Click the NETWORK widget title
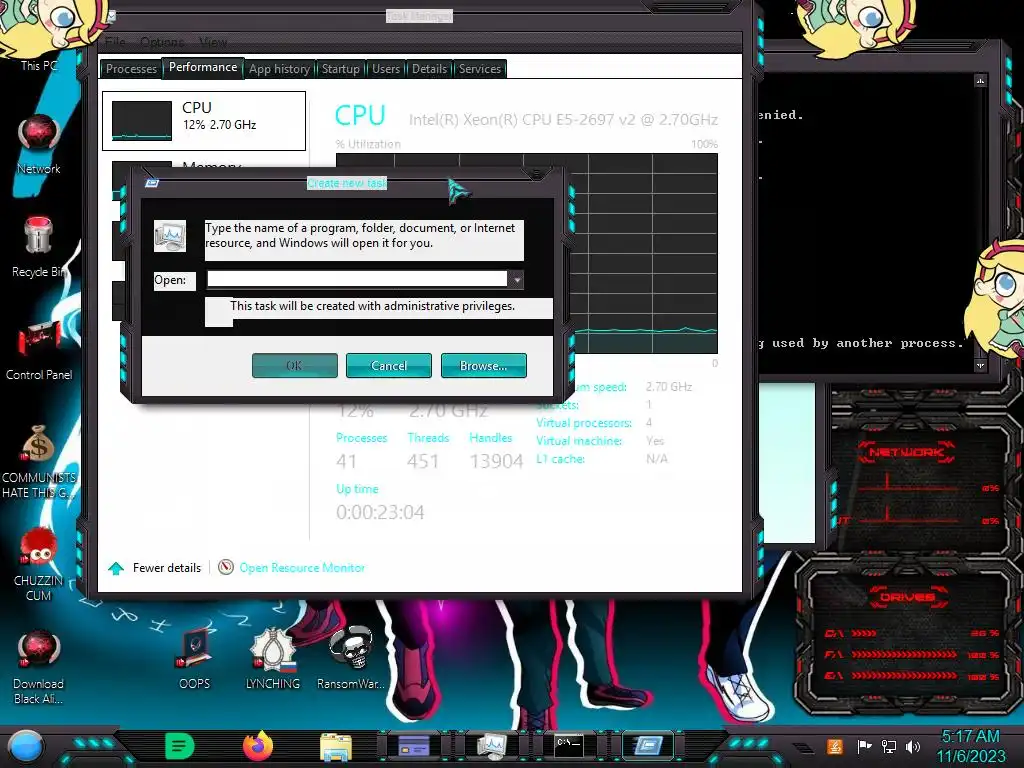This screenshot has height=768, width=1024. coord(906,452)
